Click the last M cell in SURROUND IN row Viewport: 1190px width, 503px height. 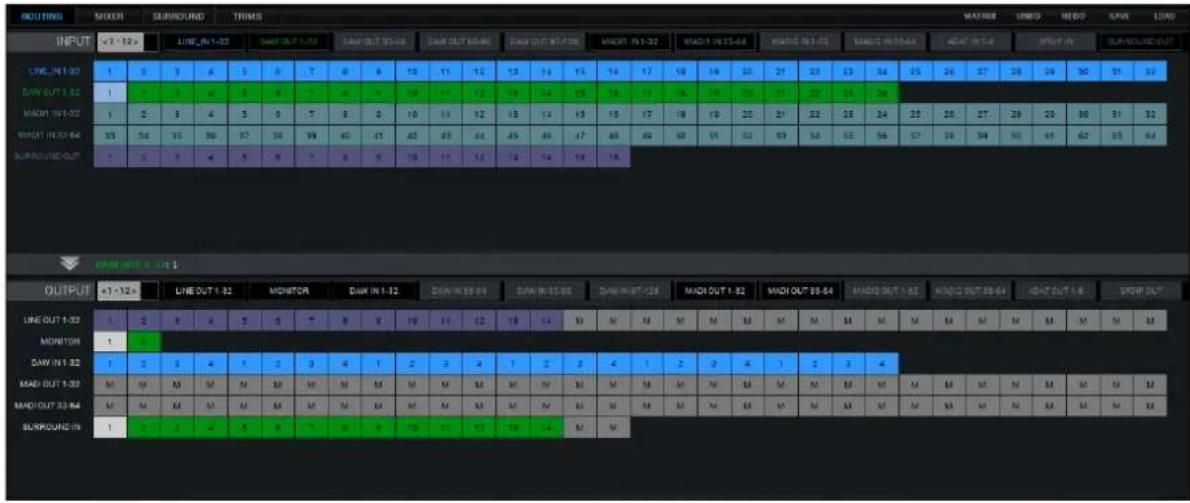(x=613, y=429)
